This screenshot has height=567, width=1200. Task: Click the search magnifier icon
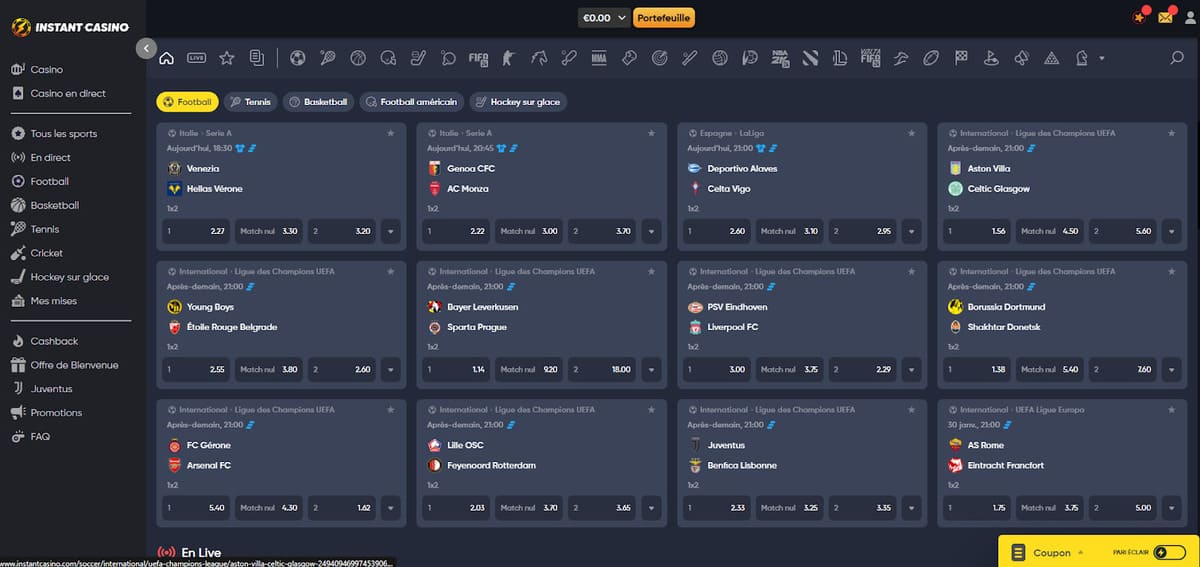[1177, 58]
